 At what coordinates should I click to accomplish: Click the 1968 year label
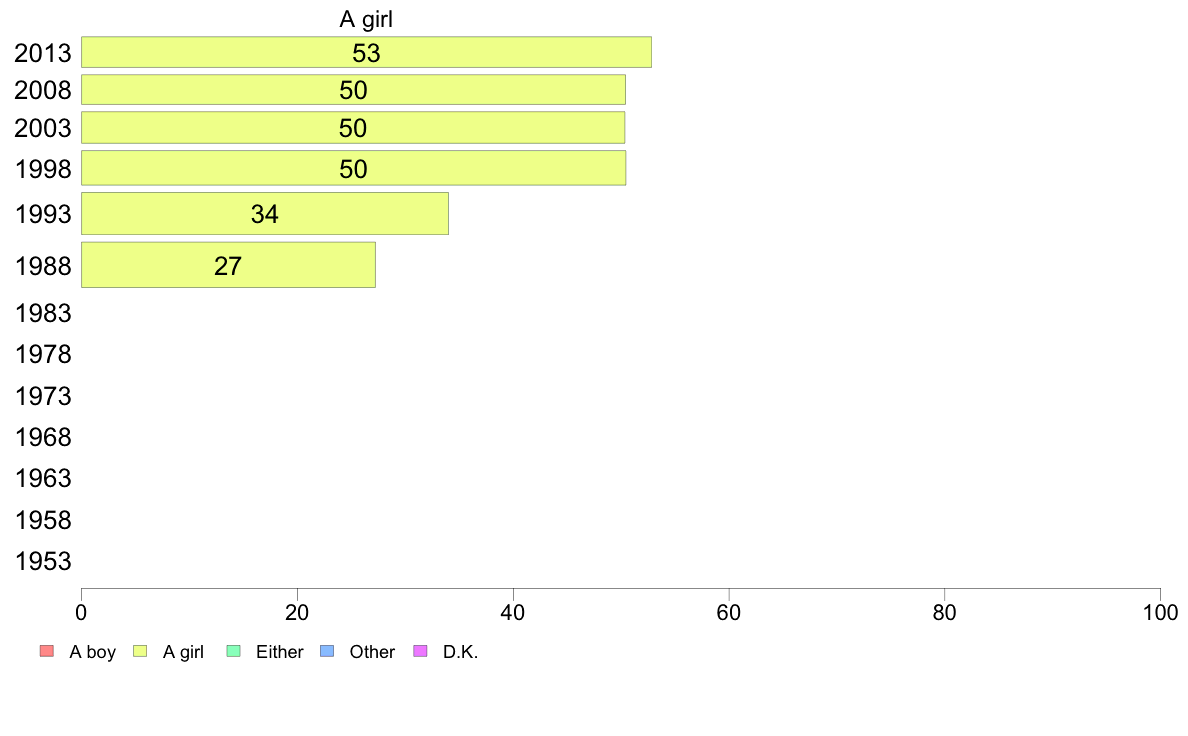point(43,437)
